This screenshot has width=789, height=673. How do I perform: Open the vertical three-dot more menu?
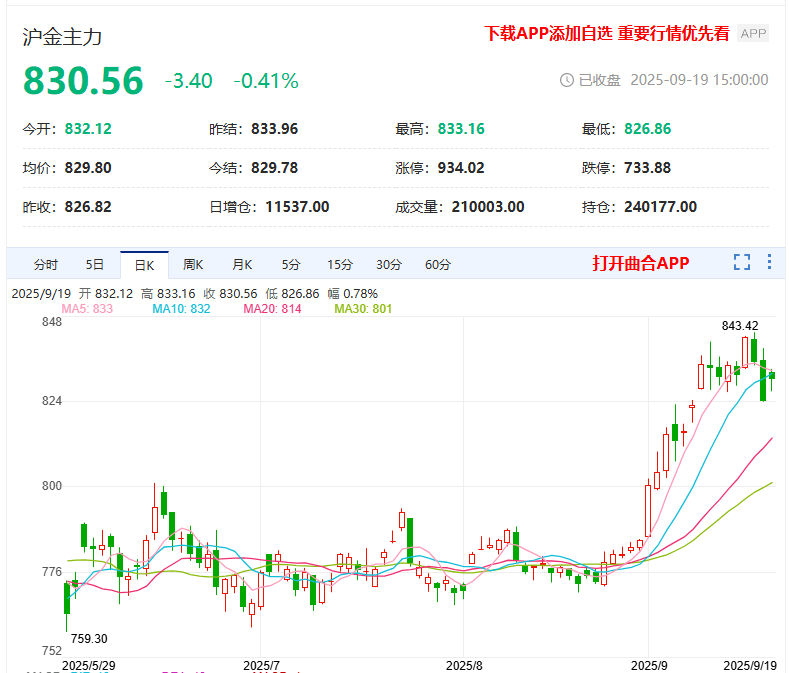point(769,262)
